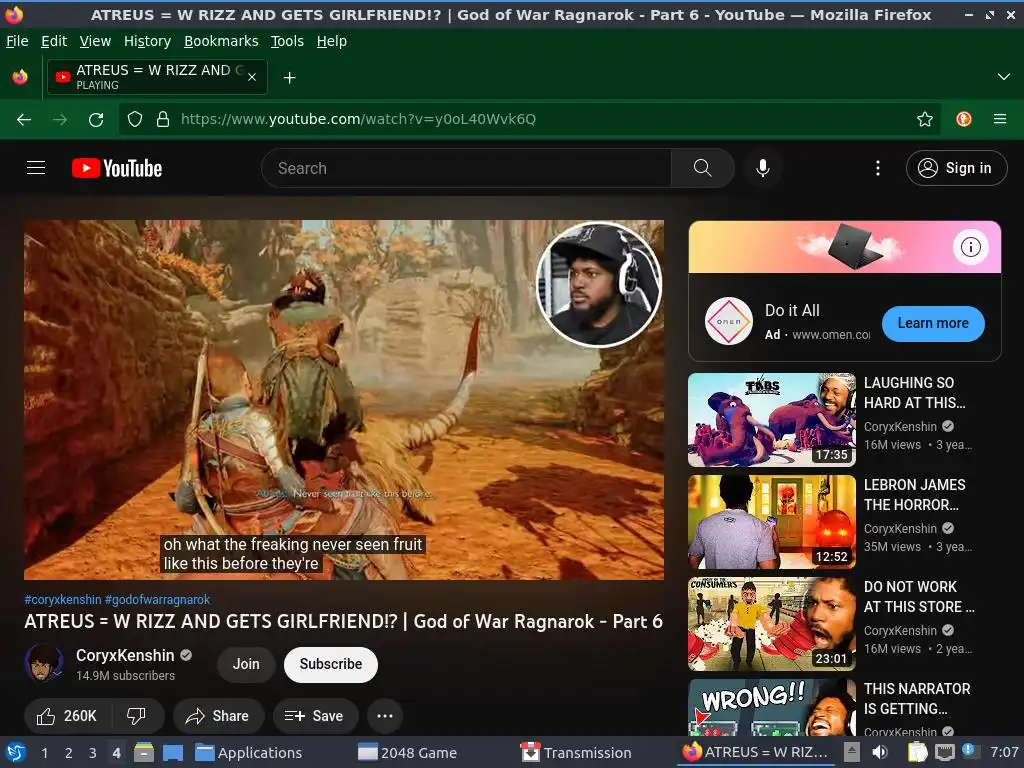Open the YouTube hamburger guide menu
Image resolution: width=1024 pixels, height=768 pixels.
36,168
